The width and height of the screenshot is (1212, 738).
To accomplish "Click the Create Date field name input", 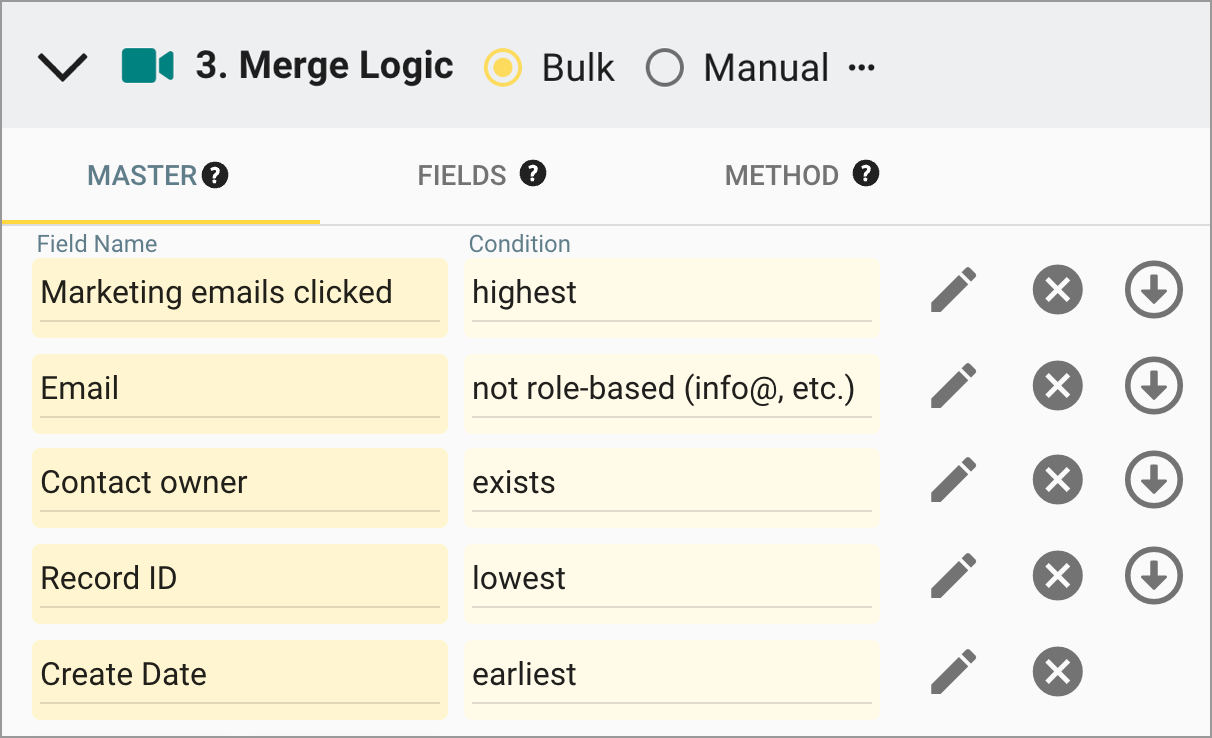I will coord(240,675).
